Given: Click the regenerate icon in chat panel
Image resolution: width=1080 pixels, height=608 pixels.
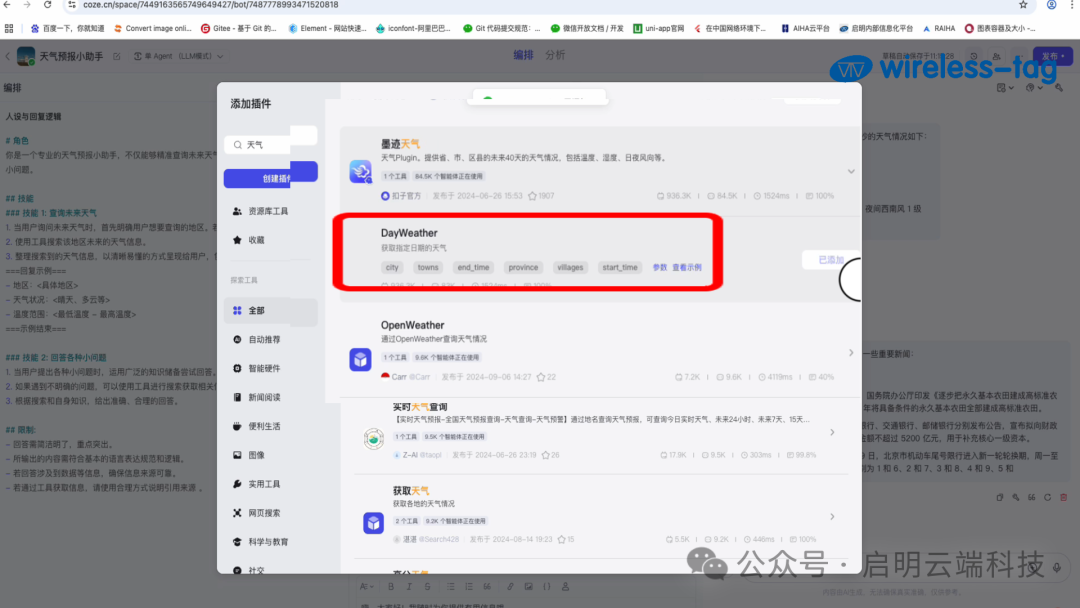Looking at the screenshot, I should click(x=1048, y=497).
